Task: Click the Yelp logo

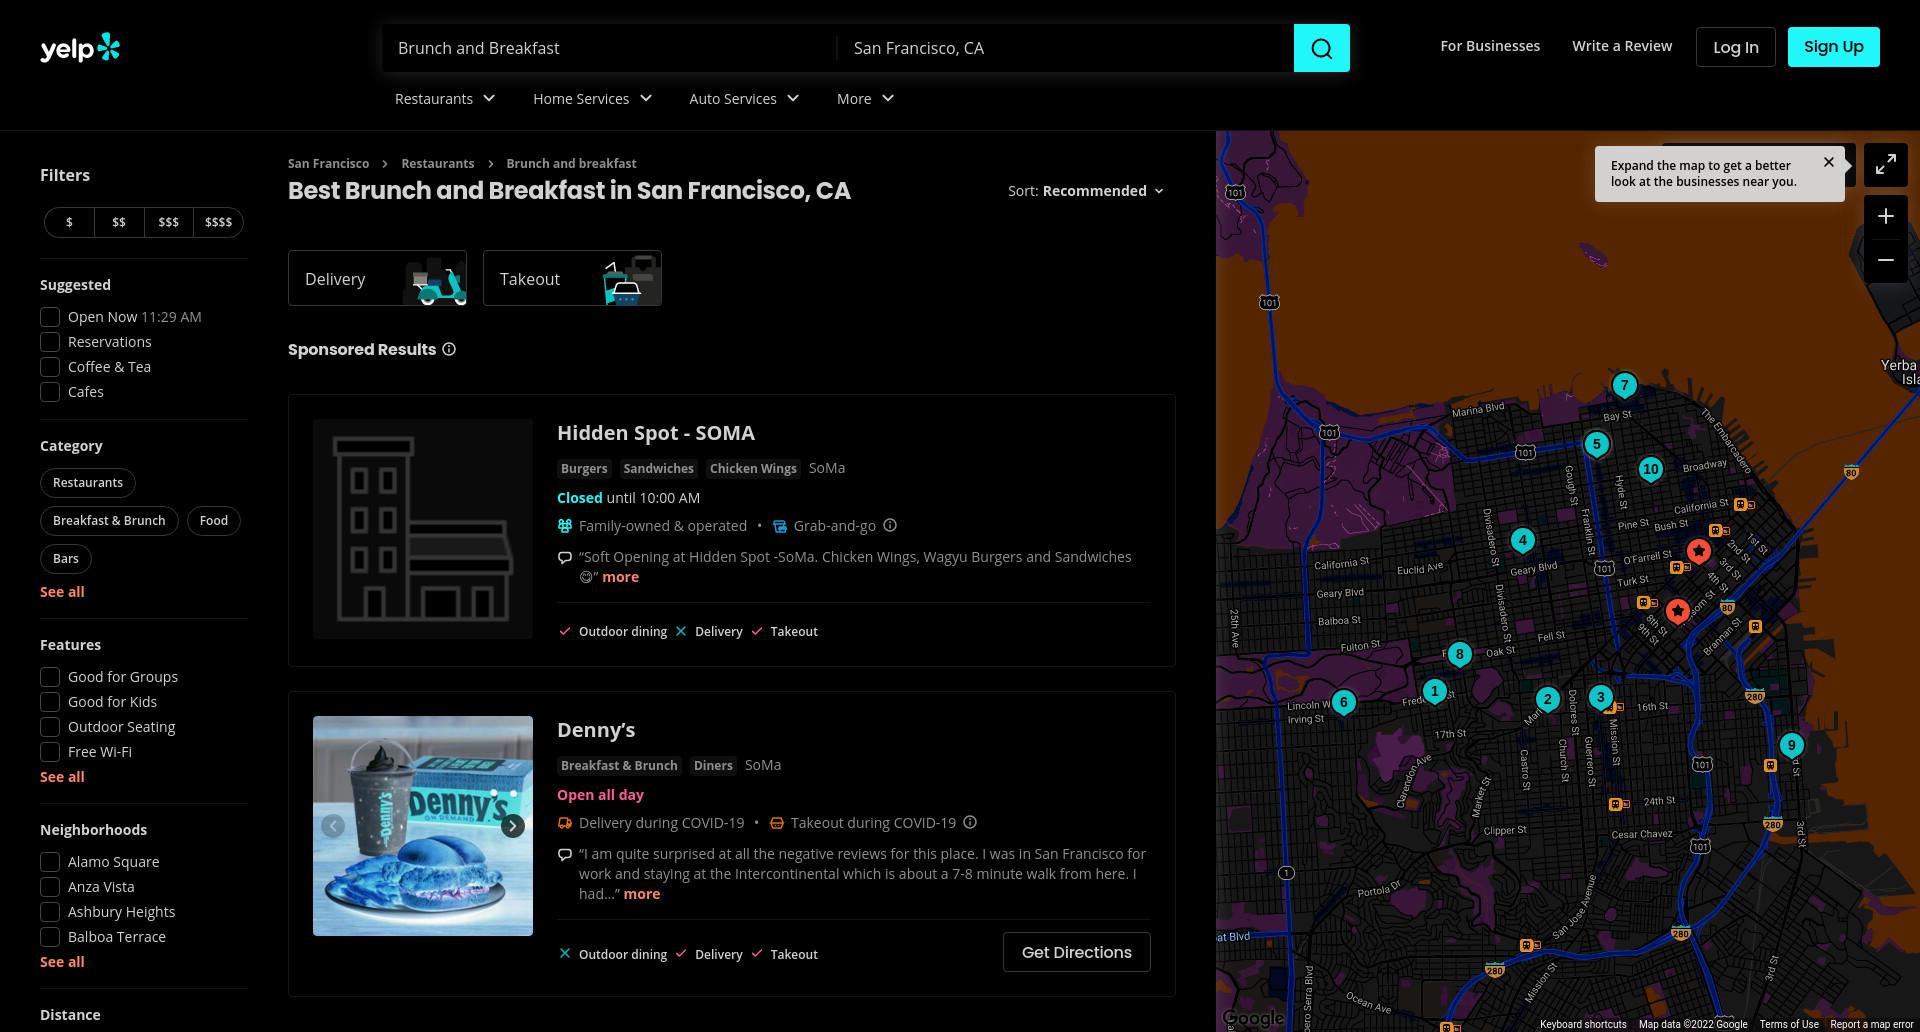Action: click(80, 48)
